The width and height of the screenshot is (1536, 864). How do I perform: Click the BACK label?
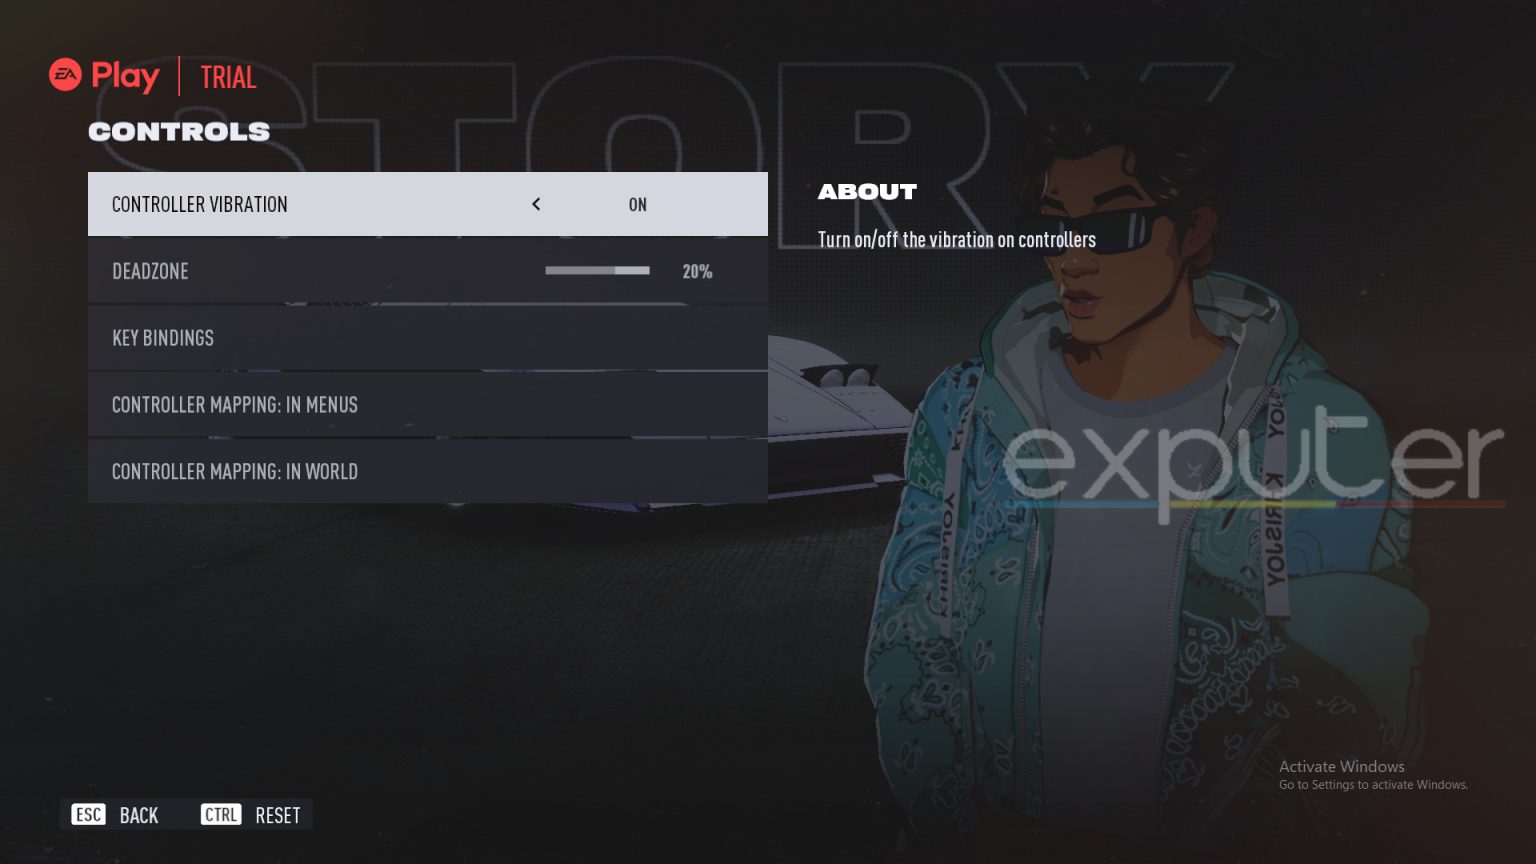[x=139, y=816]
